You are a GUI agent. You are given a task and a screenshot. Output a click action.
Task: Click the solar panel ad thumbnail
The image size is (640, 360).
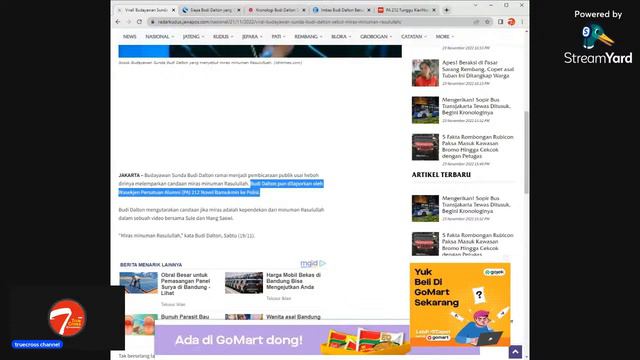pos(138,283)
